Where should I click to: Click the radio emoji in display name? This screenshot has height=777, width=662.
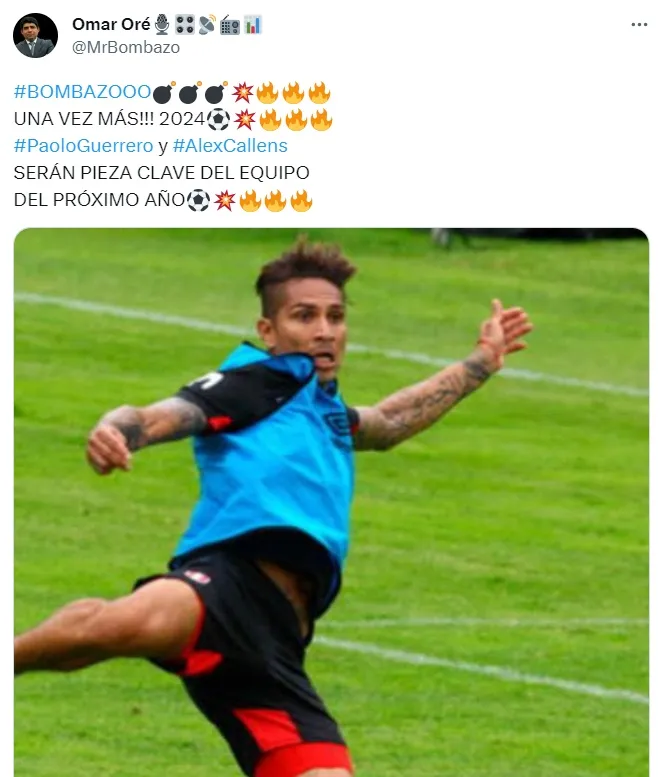point(230,25)
